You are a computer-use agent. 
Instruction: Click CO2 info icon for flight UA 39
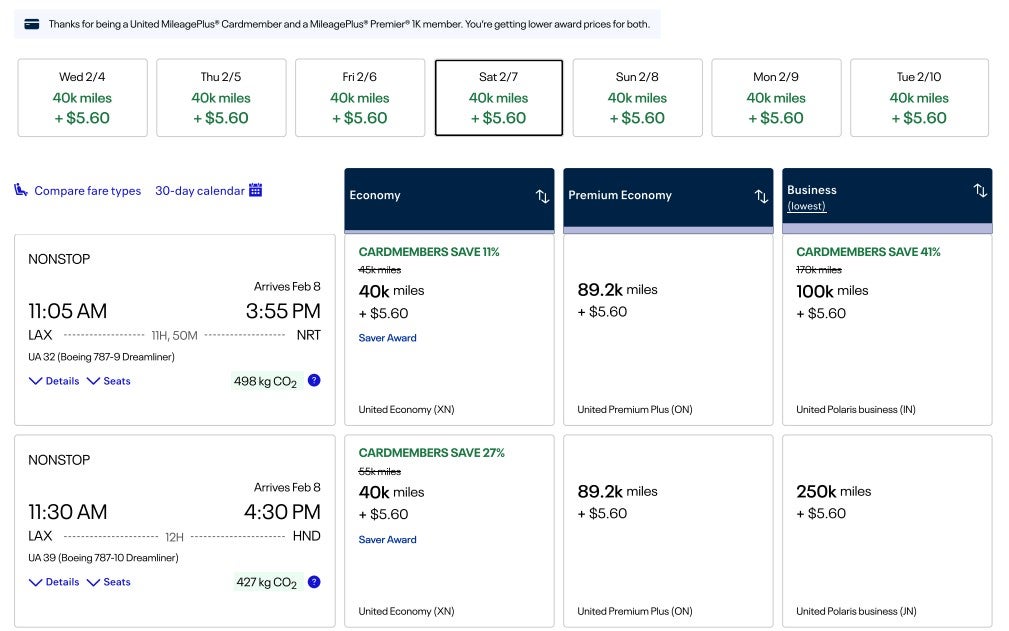[314, 582]
